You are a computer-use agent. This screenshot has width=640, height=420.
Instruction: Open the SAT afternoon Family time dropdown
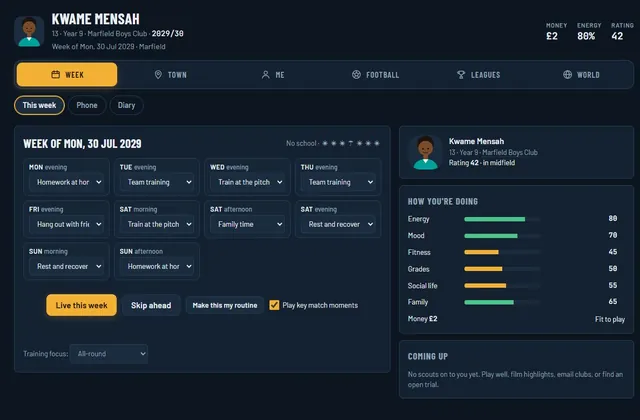(248, 224)
